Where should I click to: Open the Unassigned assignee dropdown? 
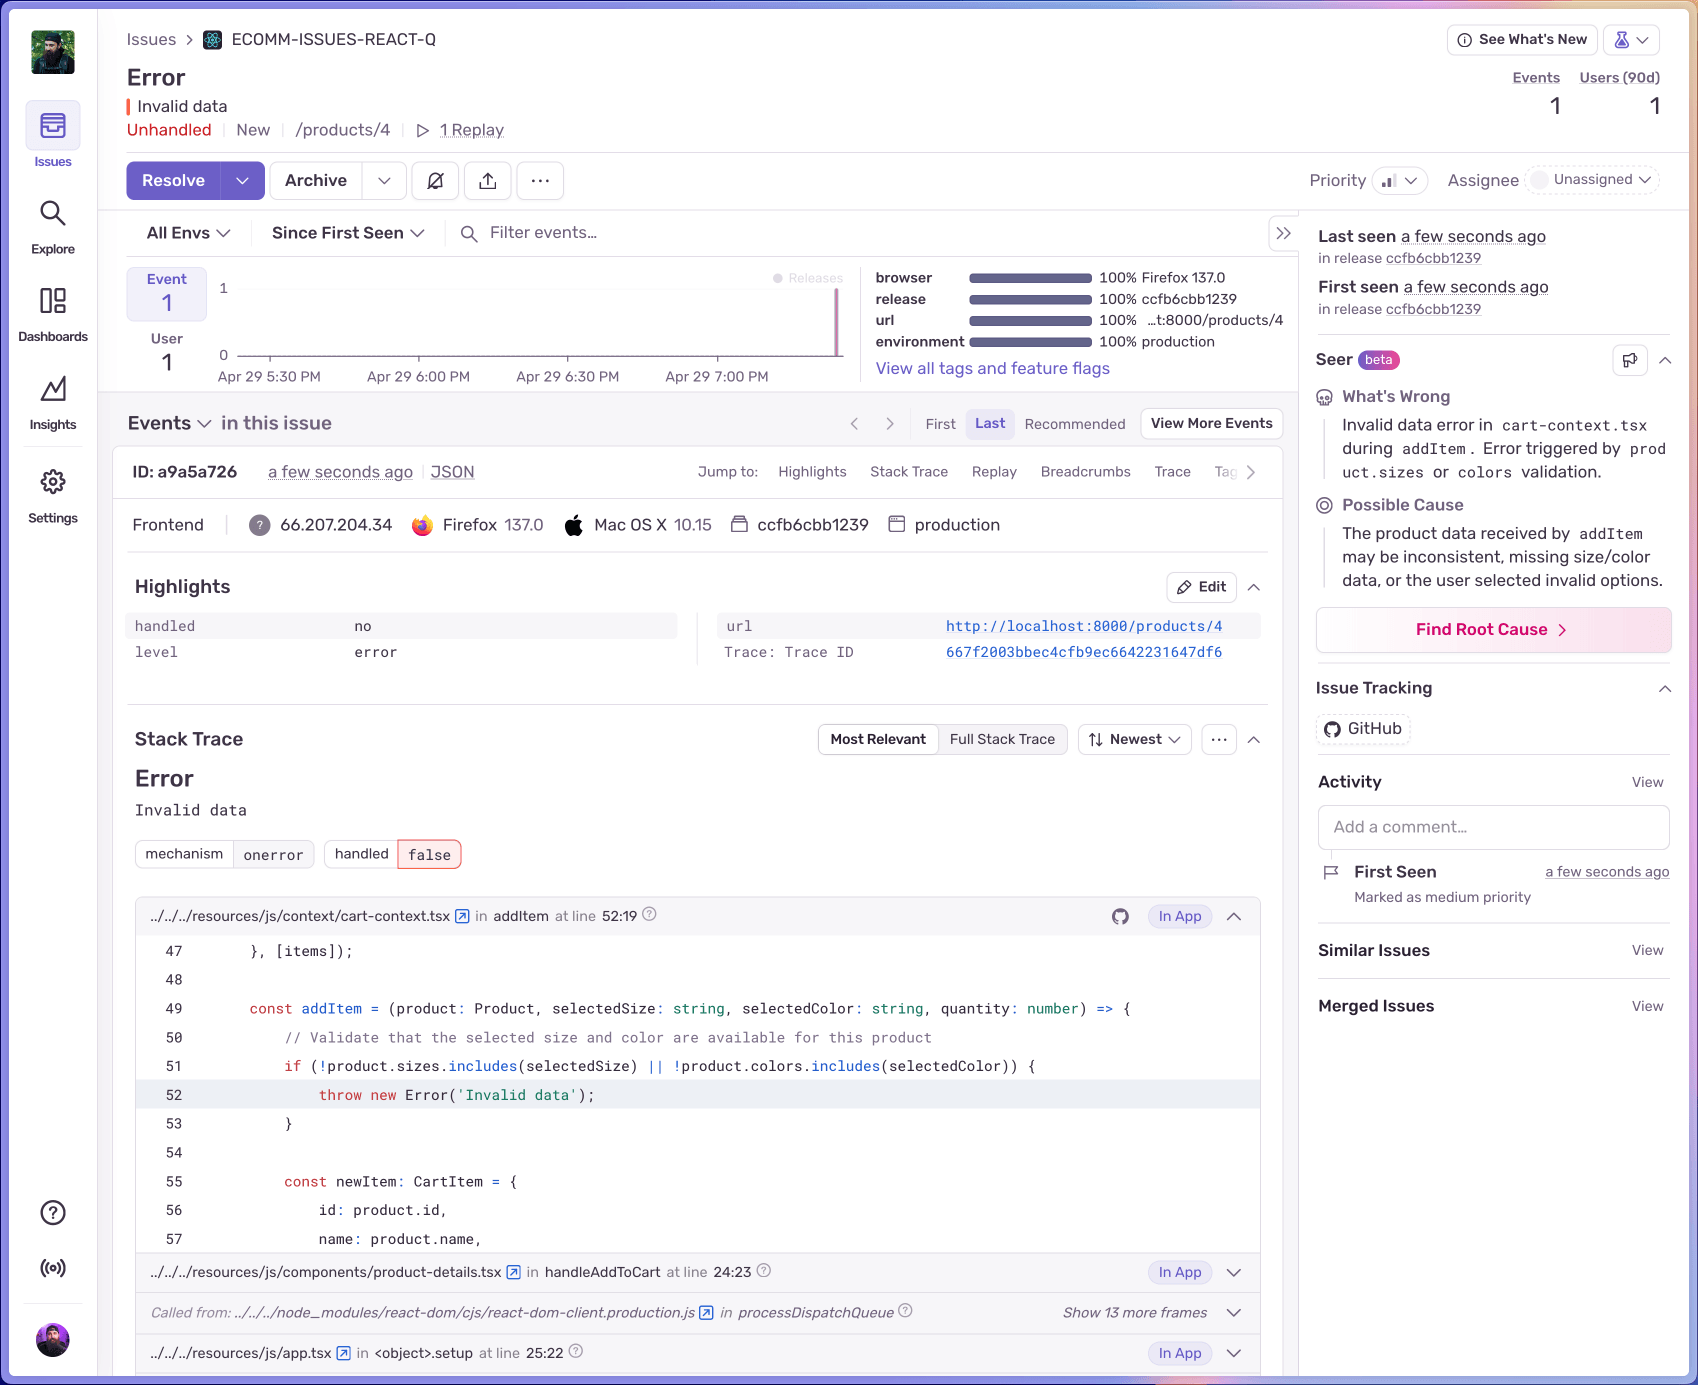pos(1593,180)
